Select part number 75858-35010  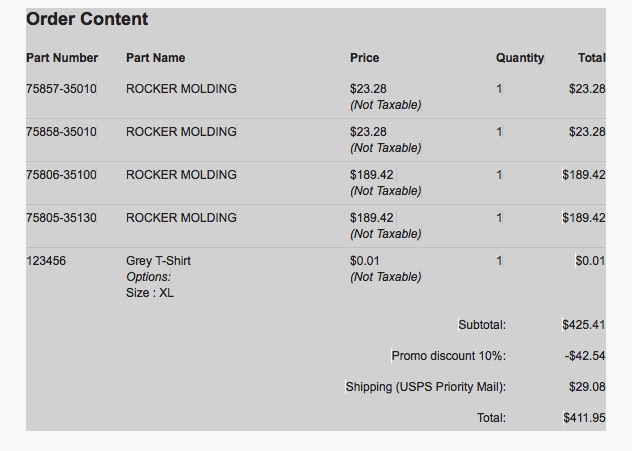pos(61,132)
